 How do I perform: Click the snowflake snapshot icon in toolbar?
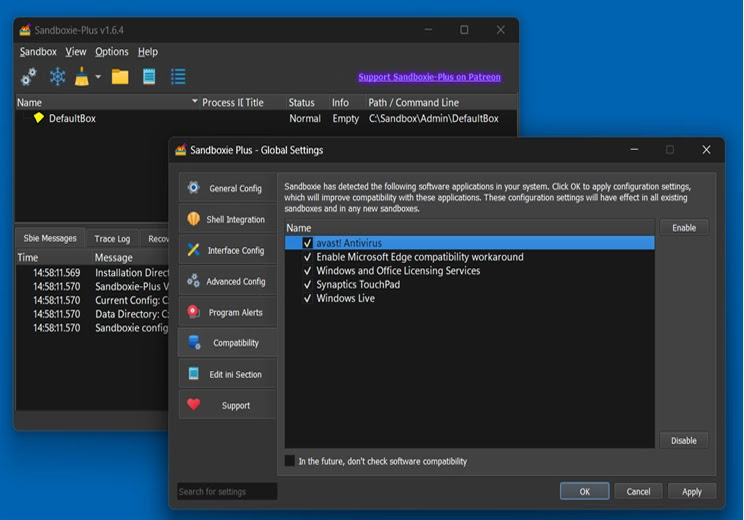57,76
